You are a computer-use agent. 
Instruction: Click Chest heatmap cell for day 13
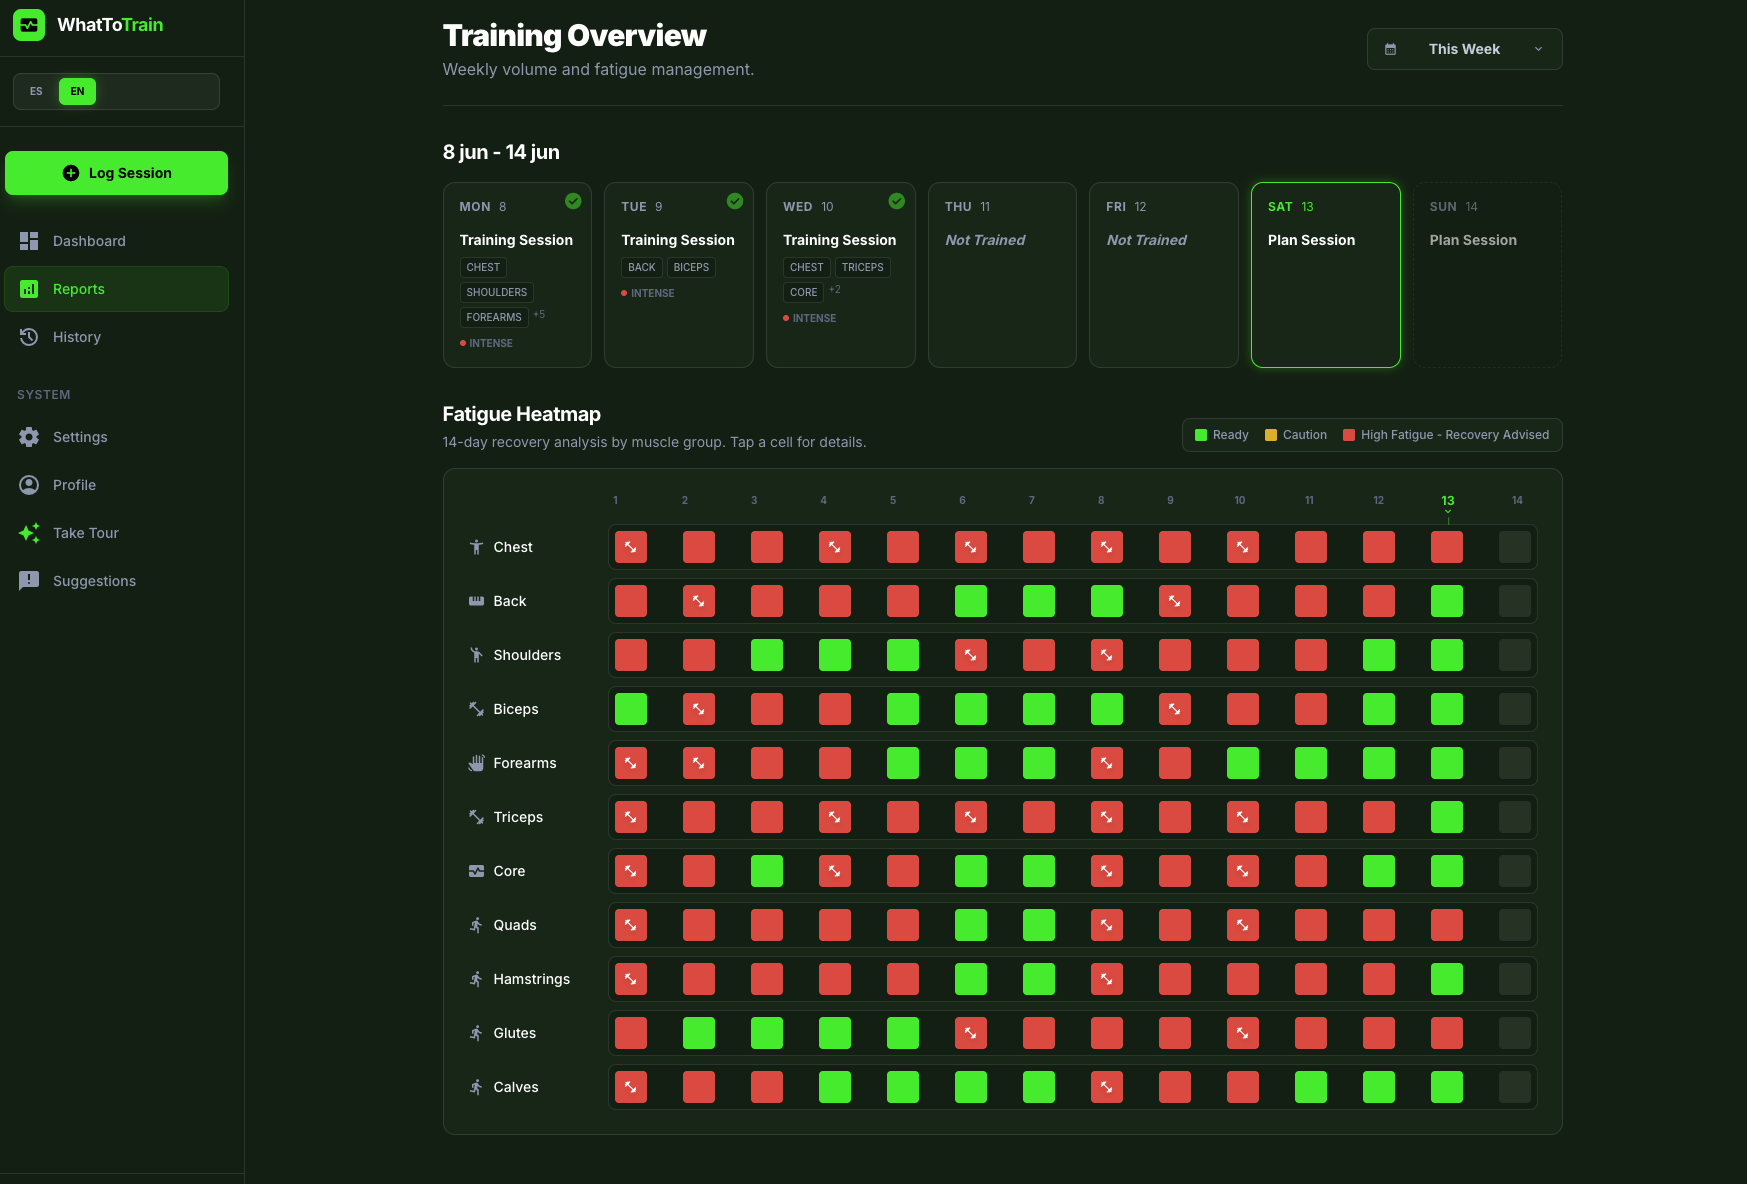(1447, 547)
